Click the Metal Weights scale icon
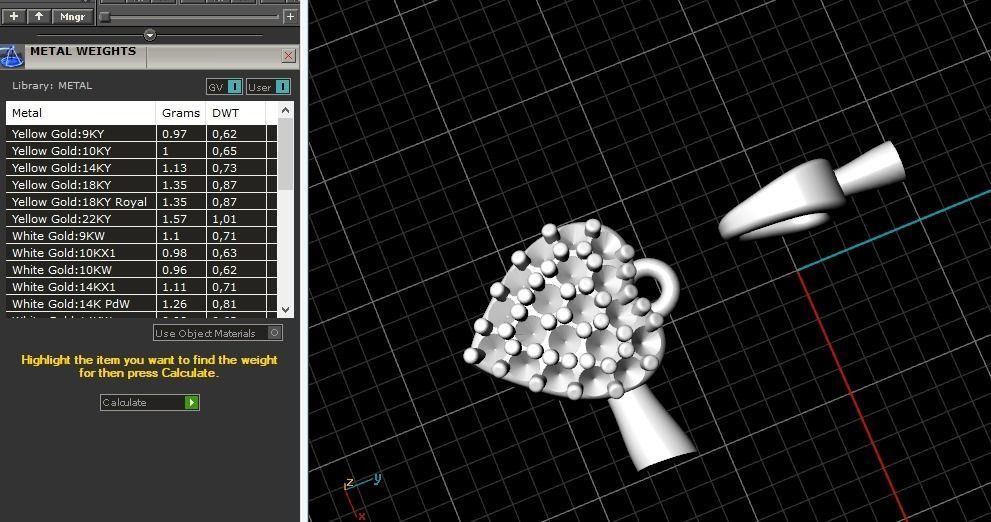The image size is (991, 522). pyautogui.click(x=11, y=56)
